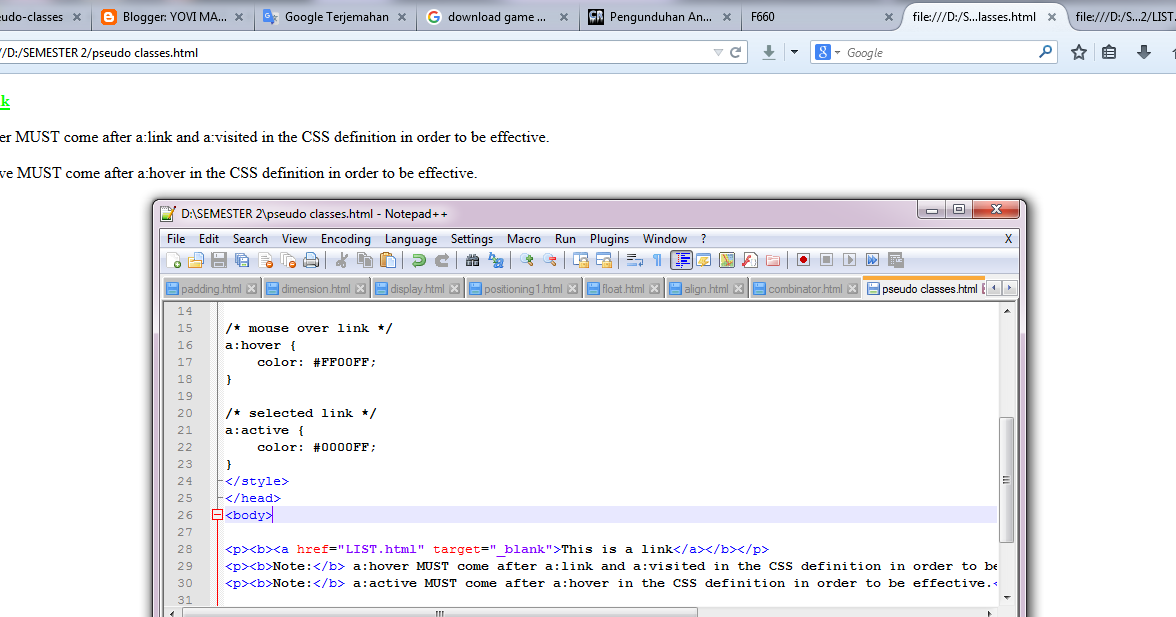The height and width of the screenshot is (617, 1176).
Task: Switch to the combinator.html tab
Action: (x=805, y=289)
